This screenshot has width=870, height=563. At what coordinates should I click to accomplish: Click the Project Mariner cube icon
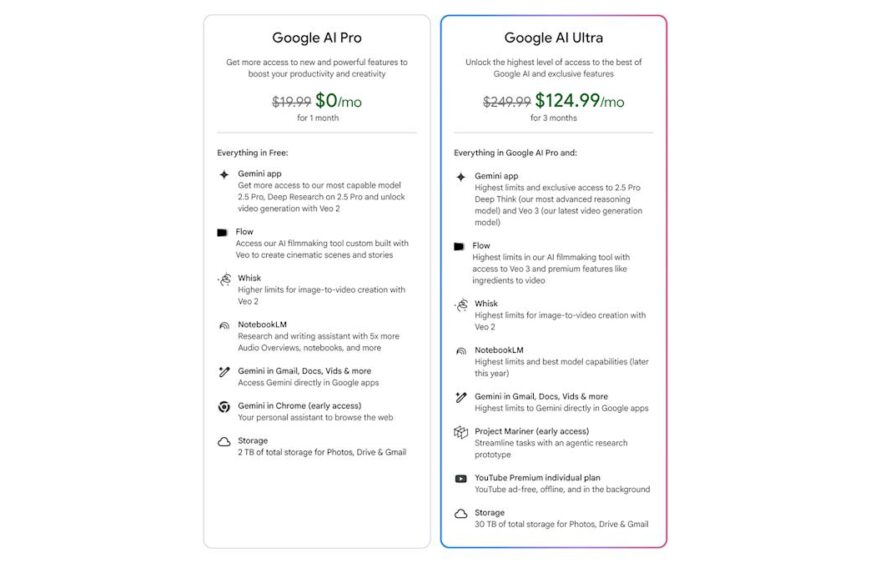tap(461, 432)
